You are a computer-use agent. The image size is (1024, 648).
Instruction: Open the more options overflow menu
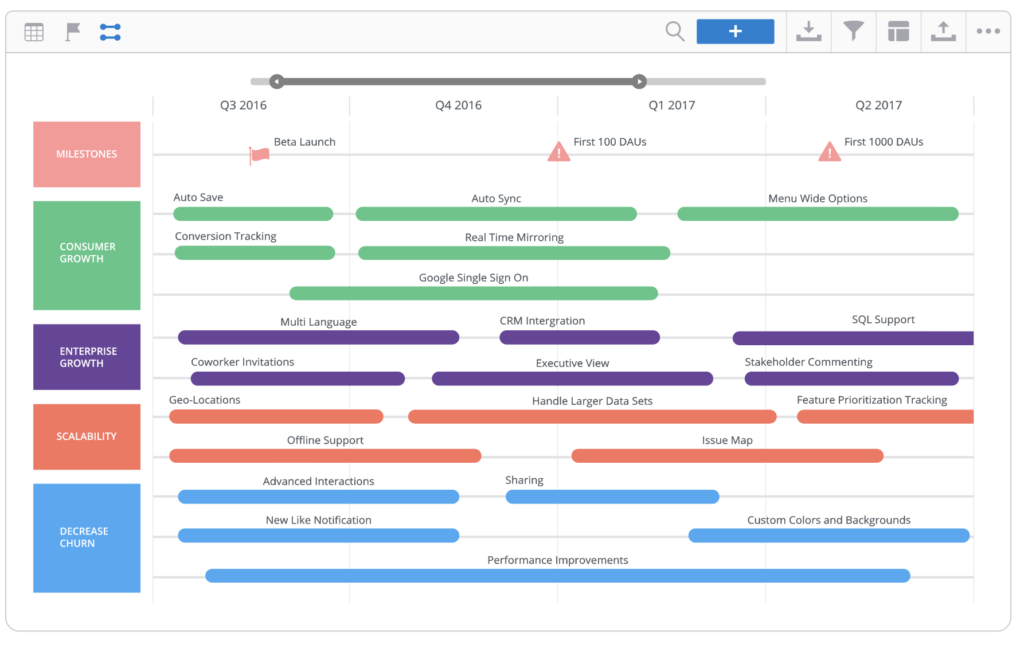pyautogui.click(x=988, y=31)
